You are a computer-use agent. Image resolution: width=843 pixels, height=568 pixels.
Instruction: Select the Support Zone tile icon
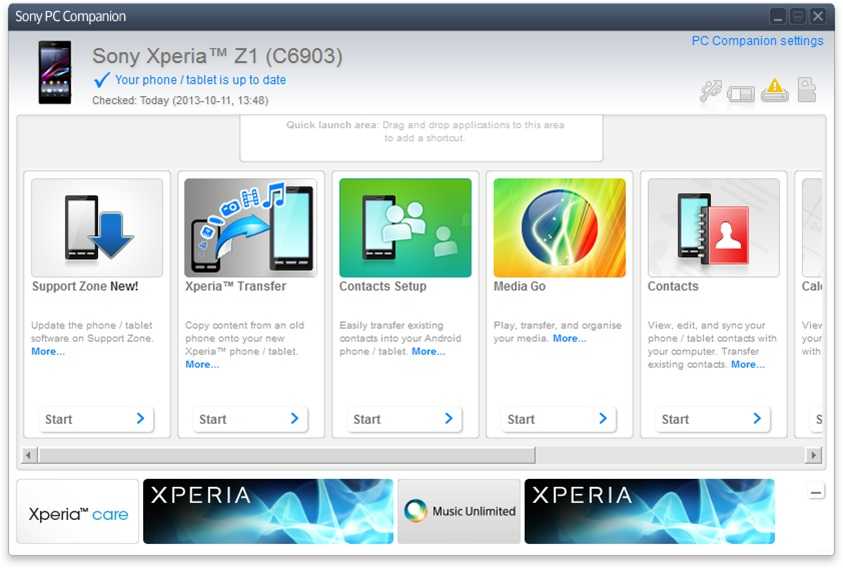tap(97, 228)
